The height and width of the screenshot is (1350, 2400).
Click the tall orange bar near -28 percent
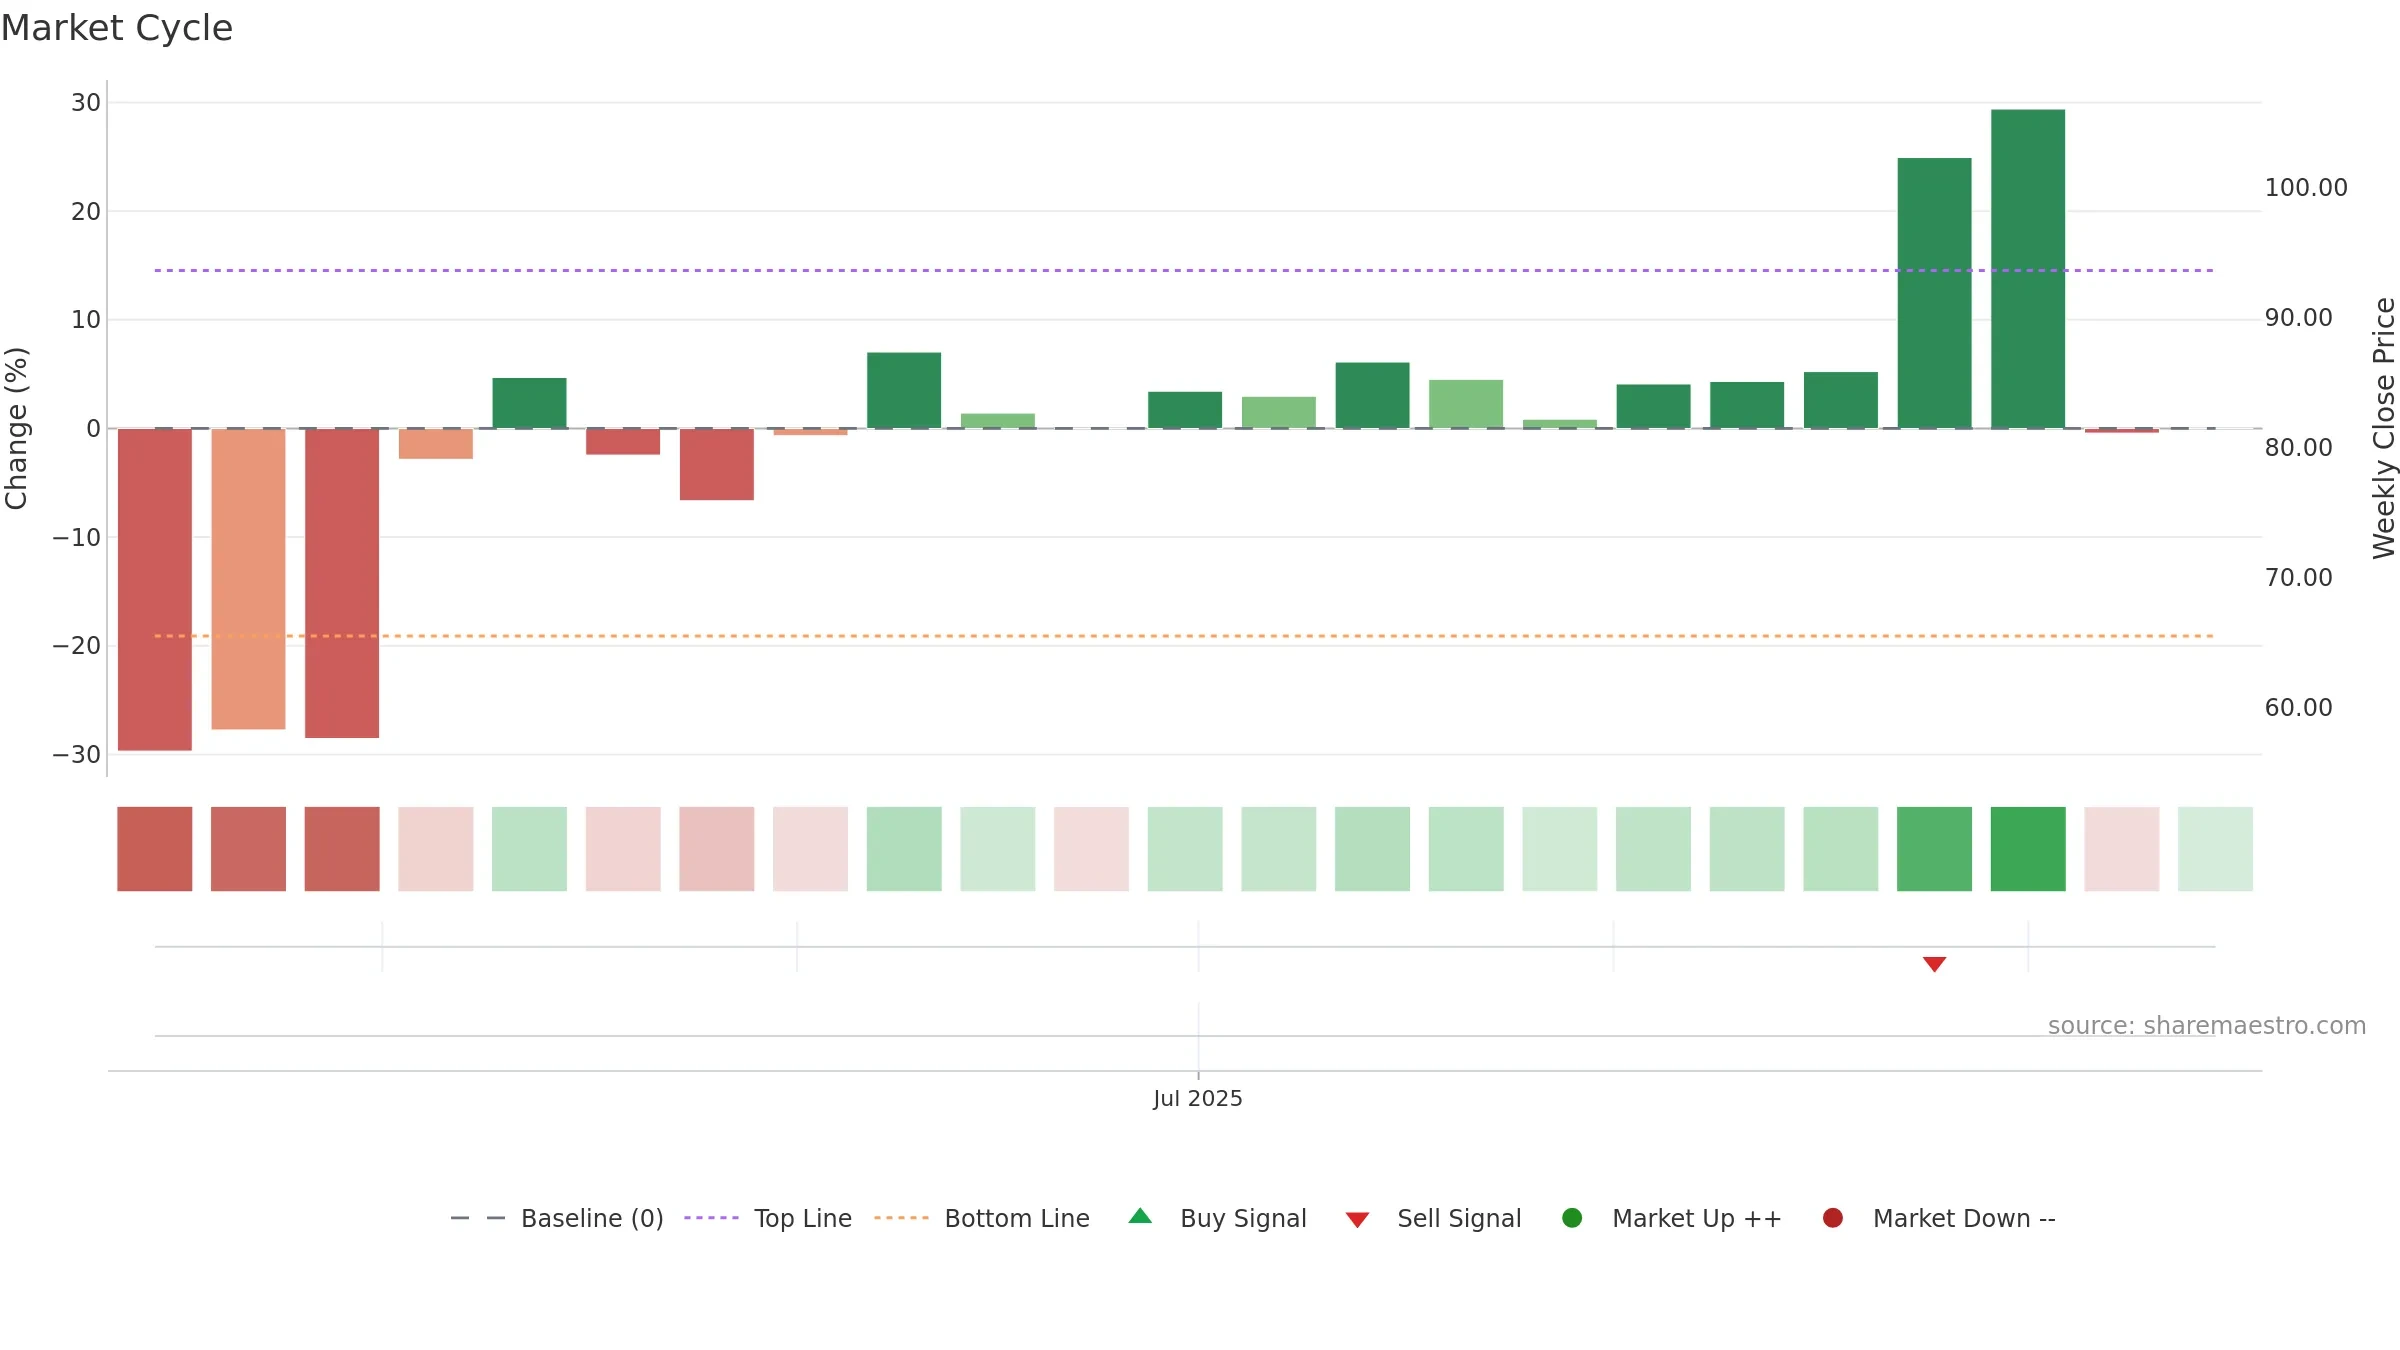(x=248, y=579)
